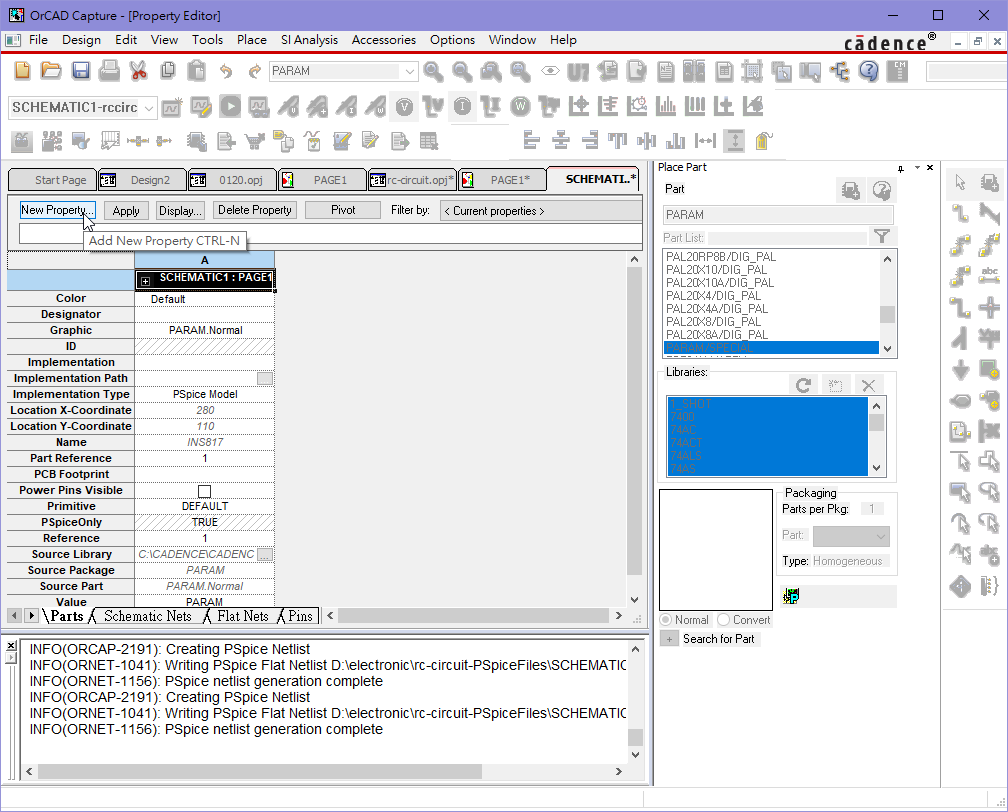Click the Remove library X icon
Viewport: 1008px width, 812px height.
[868, 385]
